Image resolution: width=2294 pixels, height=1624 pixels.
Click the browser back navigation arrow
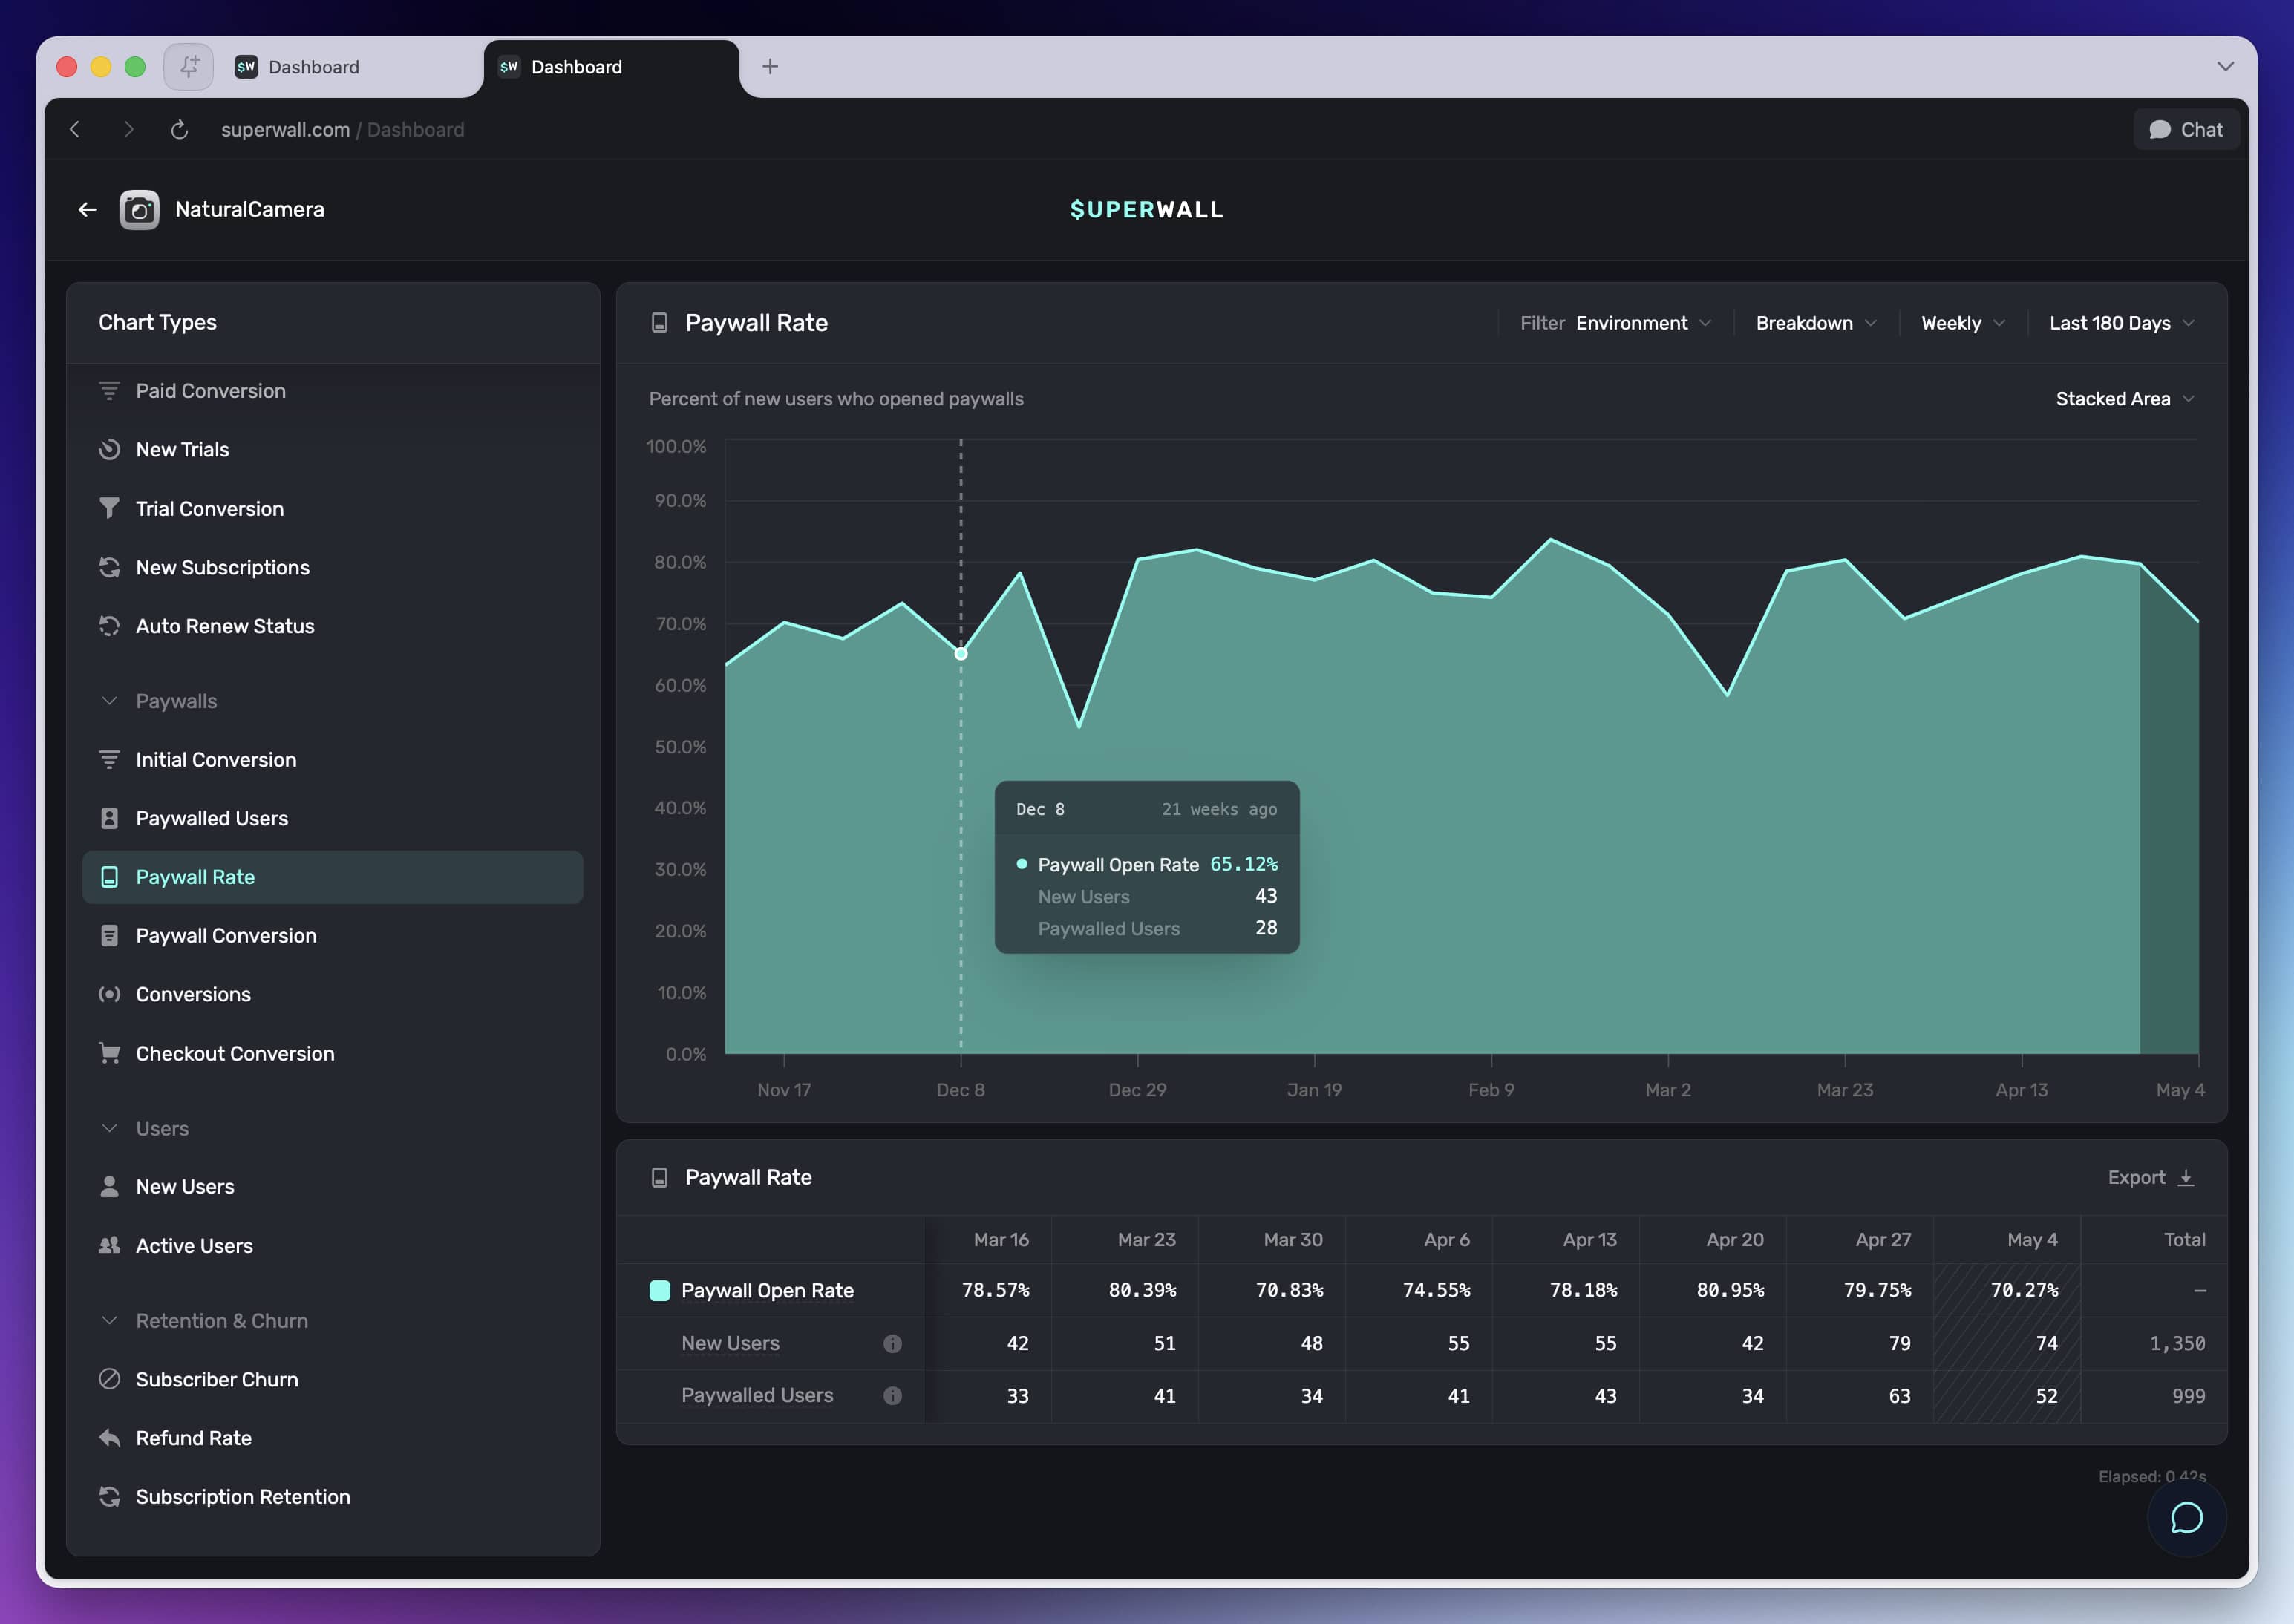coord(75,130)
